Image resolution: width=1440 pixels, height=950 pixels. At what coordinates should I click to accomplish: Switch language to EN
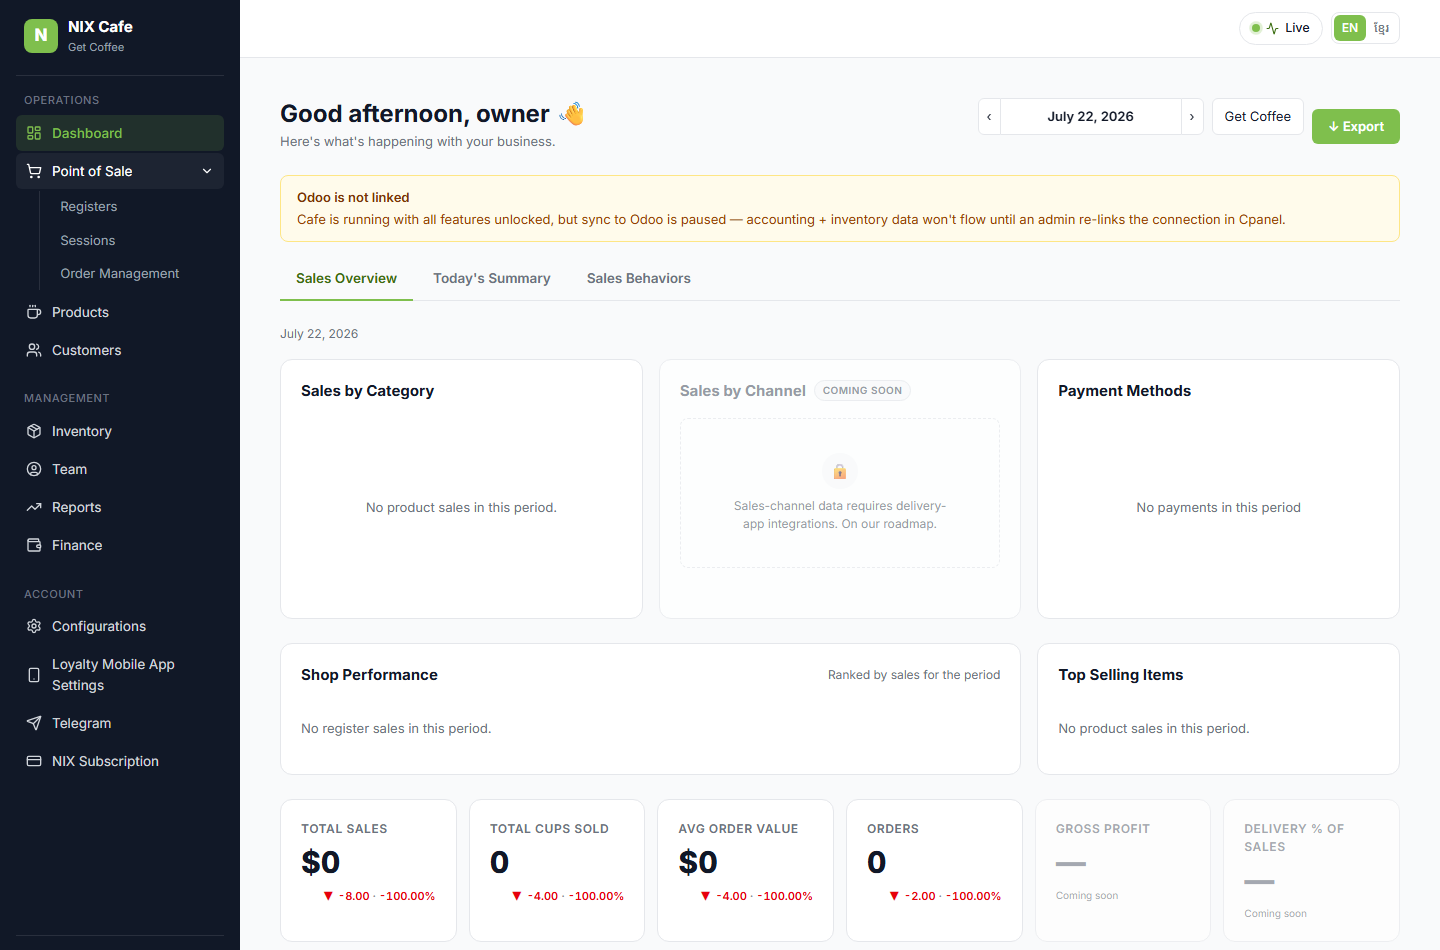click(x=1350, y=28)
